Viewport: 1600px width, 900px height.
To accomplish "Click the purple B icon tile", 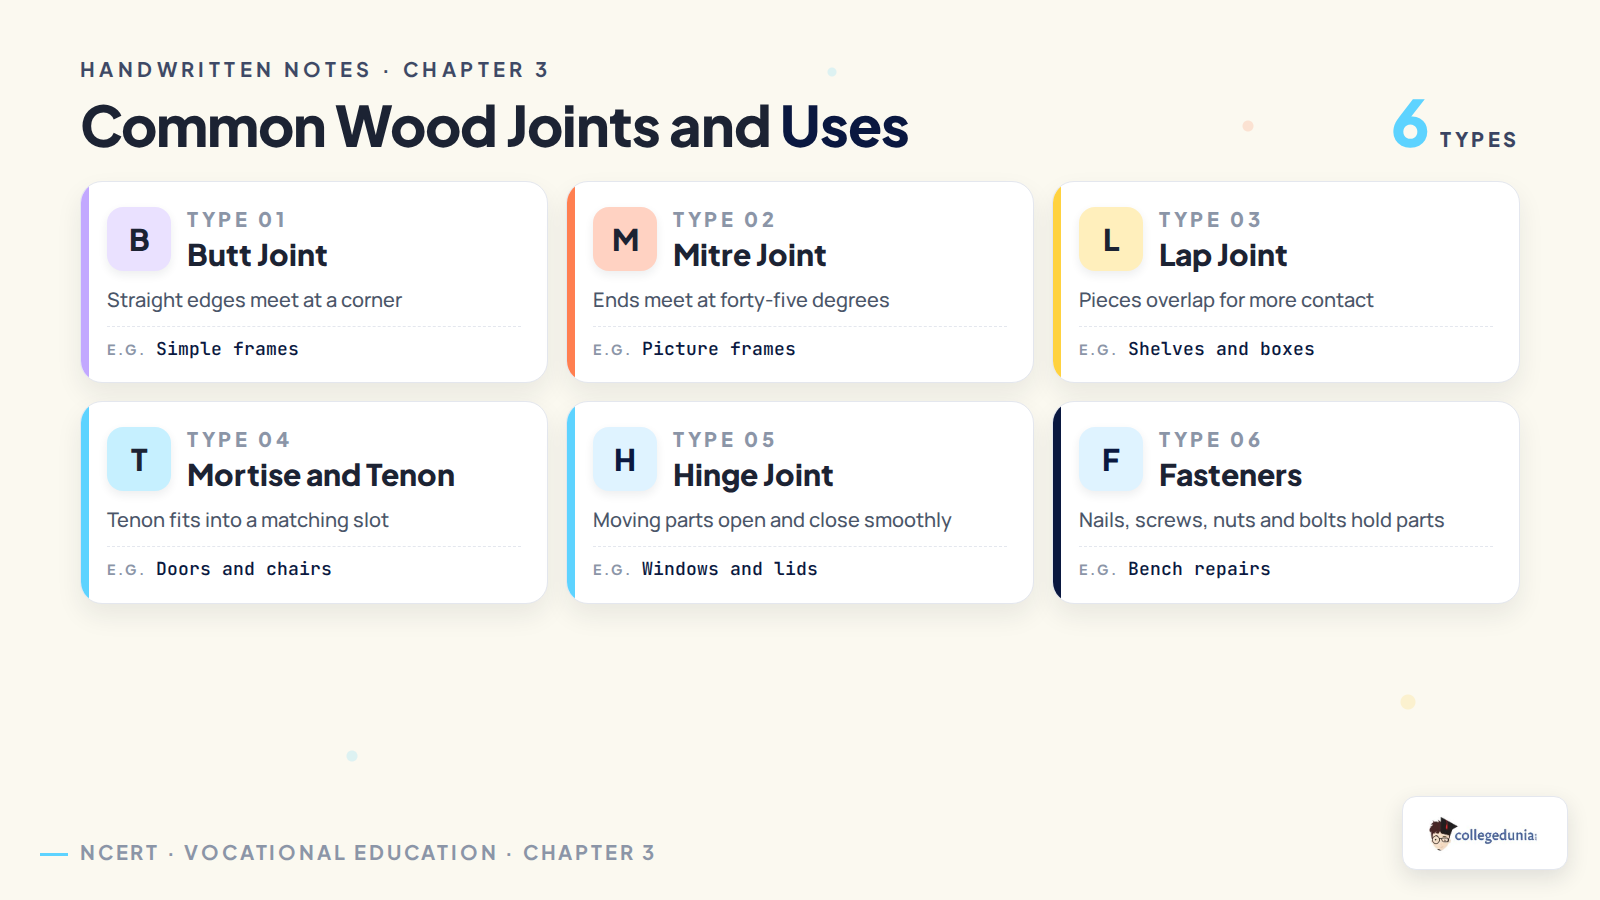I will click(x=139, y=239).
